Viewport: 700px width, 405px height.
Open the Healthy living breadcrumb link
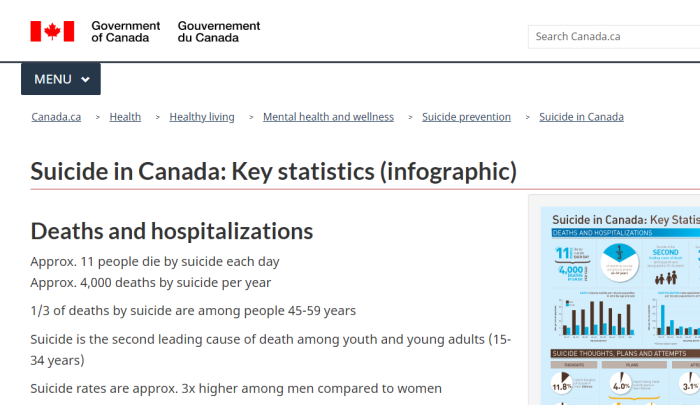tap(202, 117)
